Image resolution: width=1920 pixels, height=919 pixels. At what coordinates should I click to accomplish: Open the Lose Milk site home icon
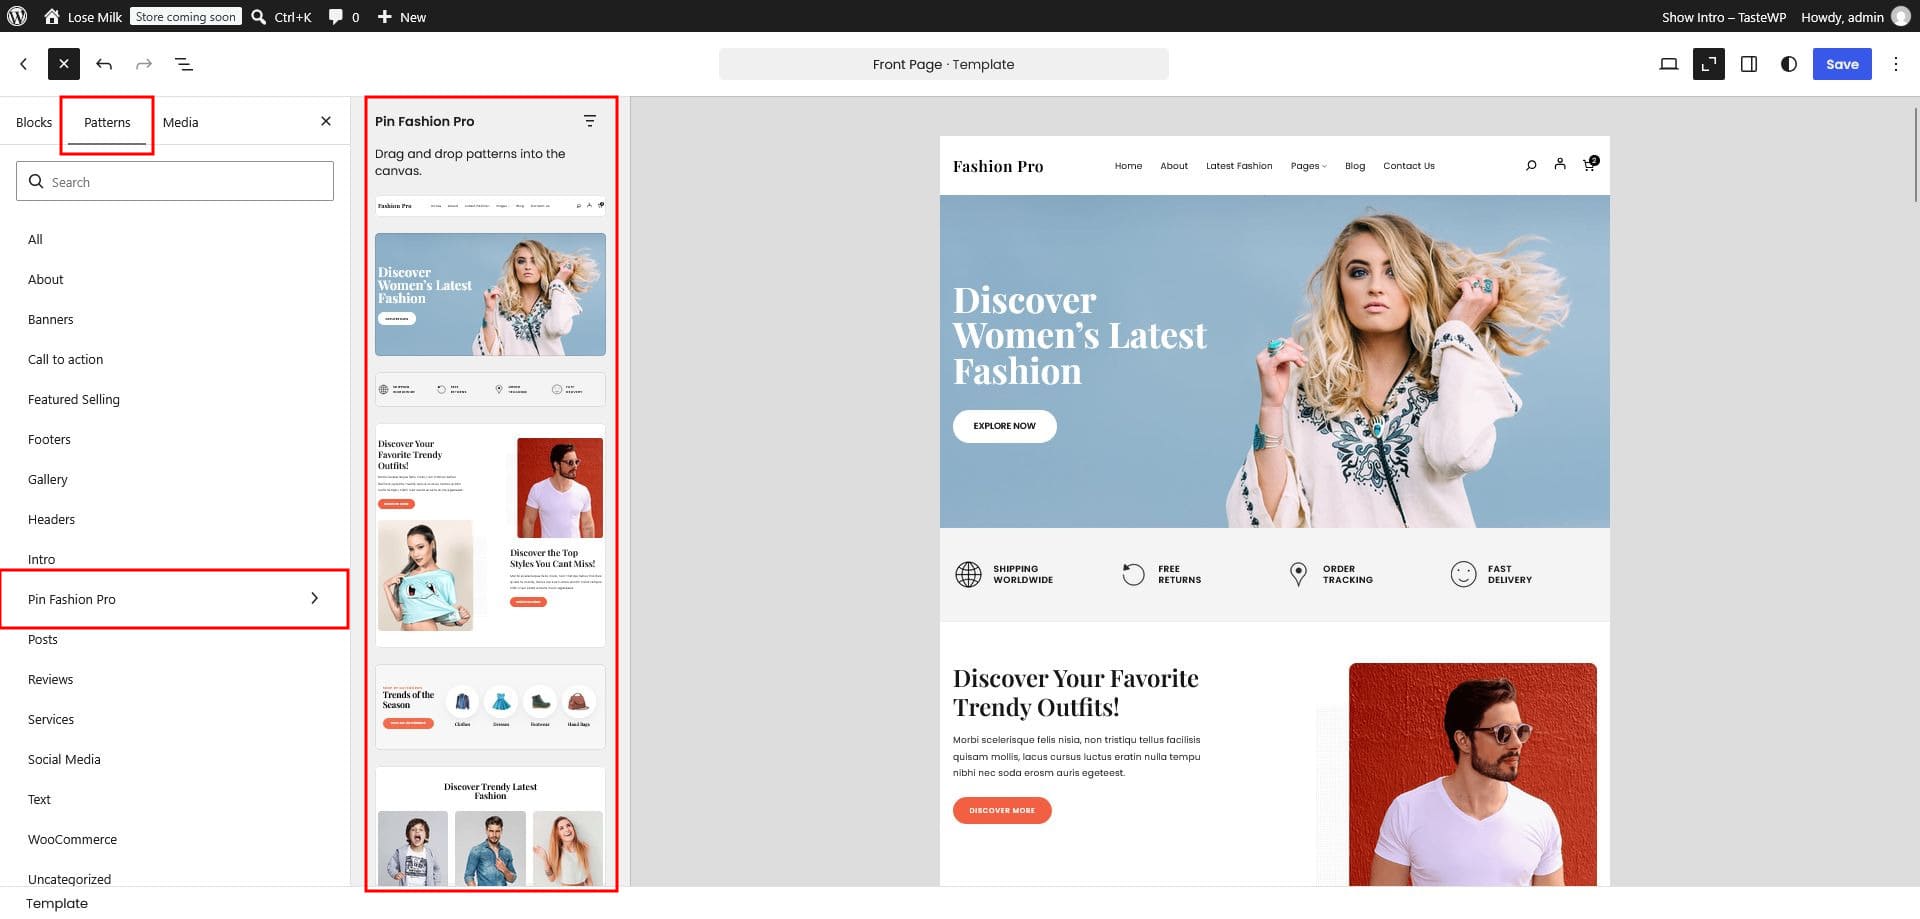(x=52, y=16)
